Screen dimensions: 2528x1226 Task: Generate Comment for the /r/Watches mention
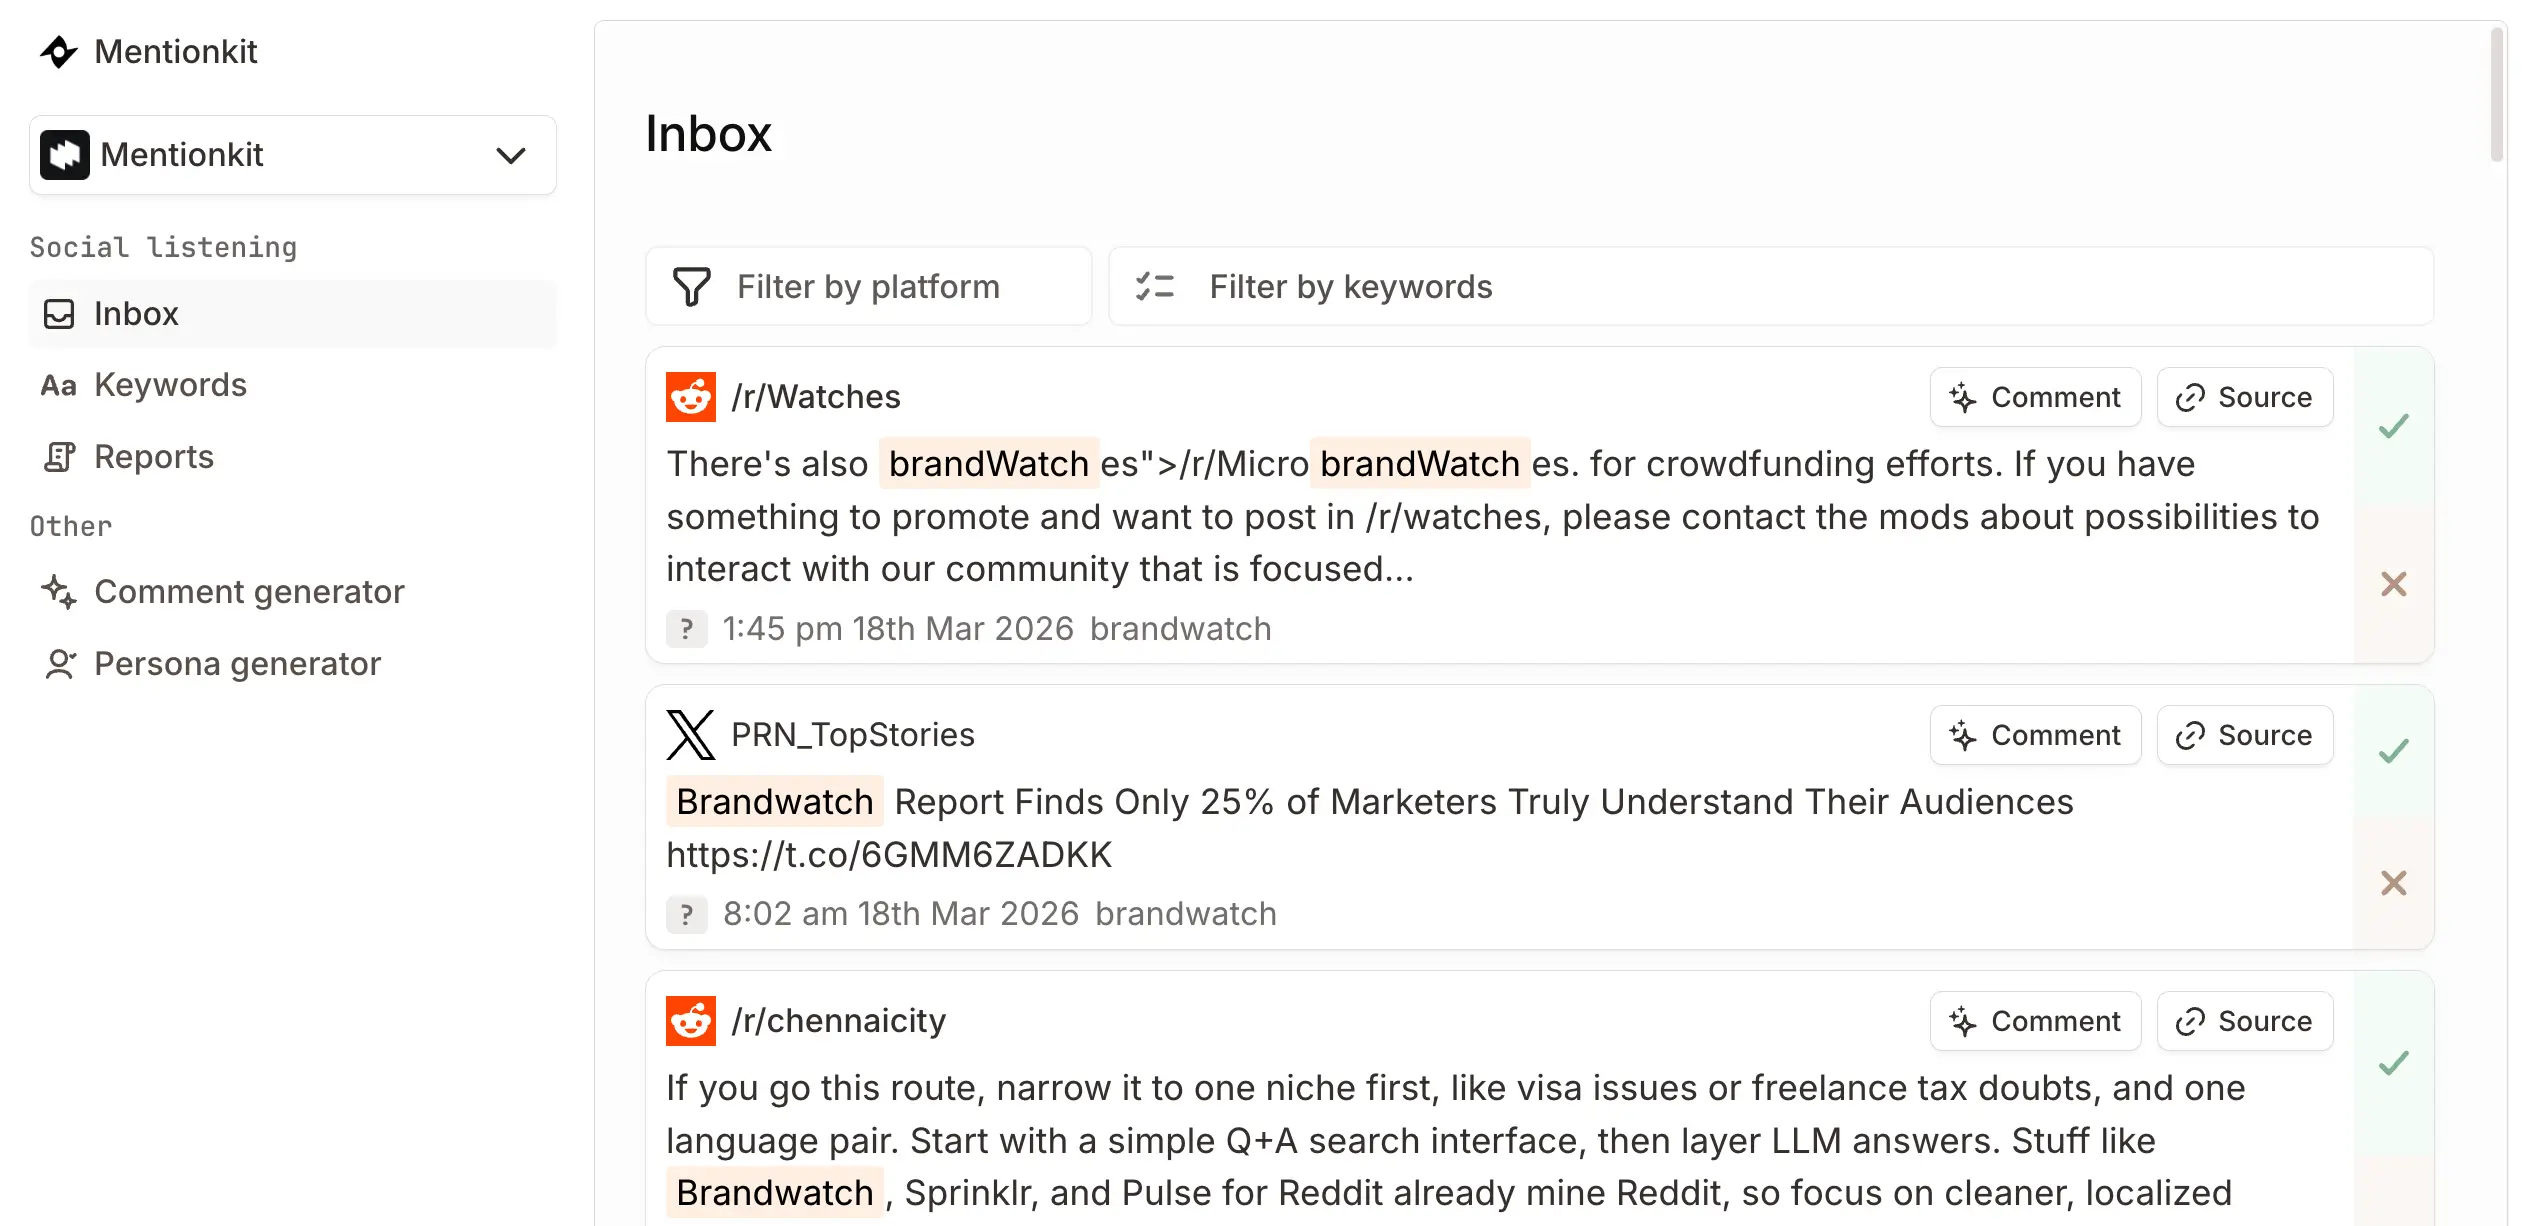tap(2035, 397)
